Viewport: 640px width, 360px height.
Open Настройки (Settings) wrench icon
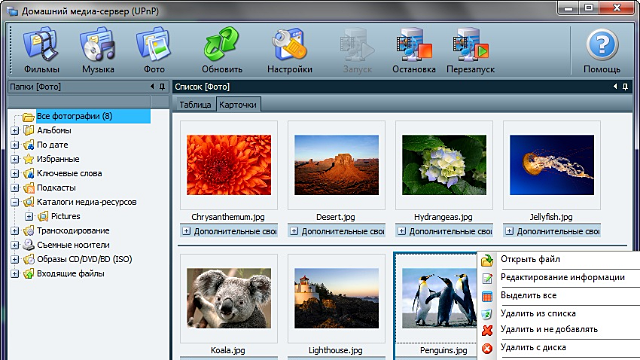(x=289, y=44)
